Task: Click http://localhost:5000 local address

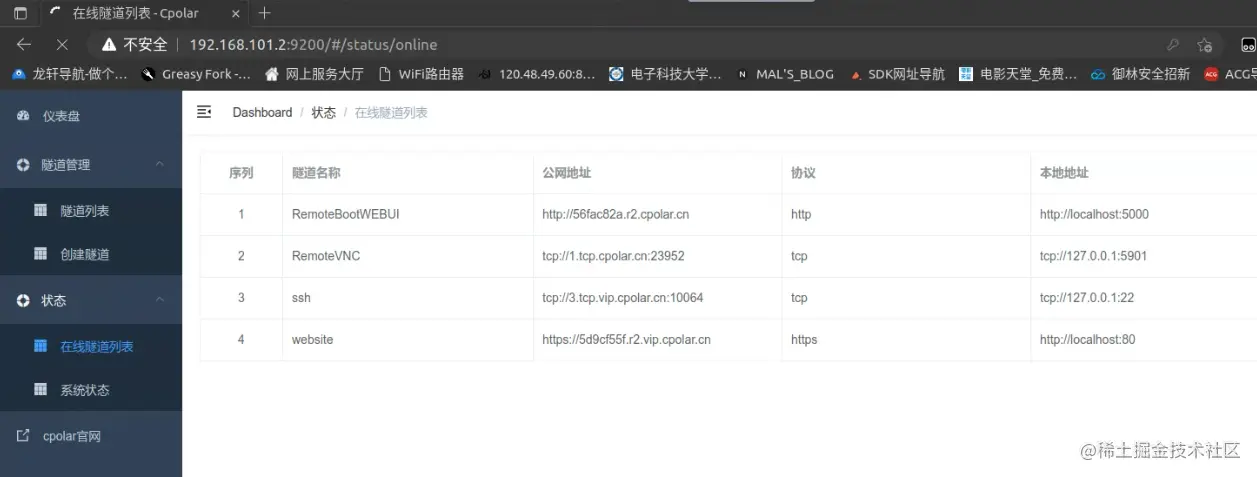Action: (1094, 214)
